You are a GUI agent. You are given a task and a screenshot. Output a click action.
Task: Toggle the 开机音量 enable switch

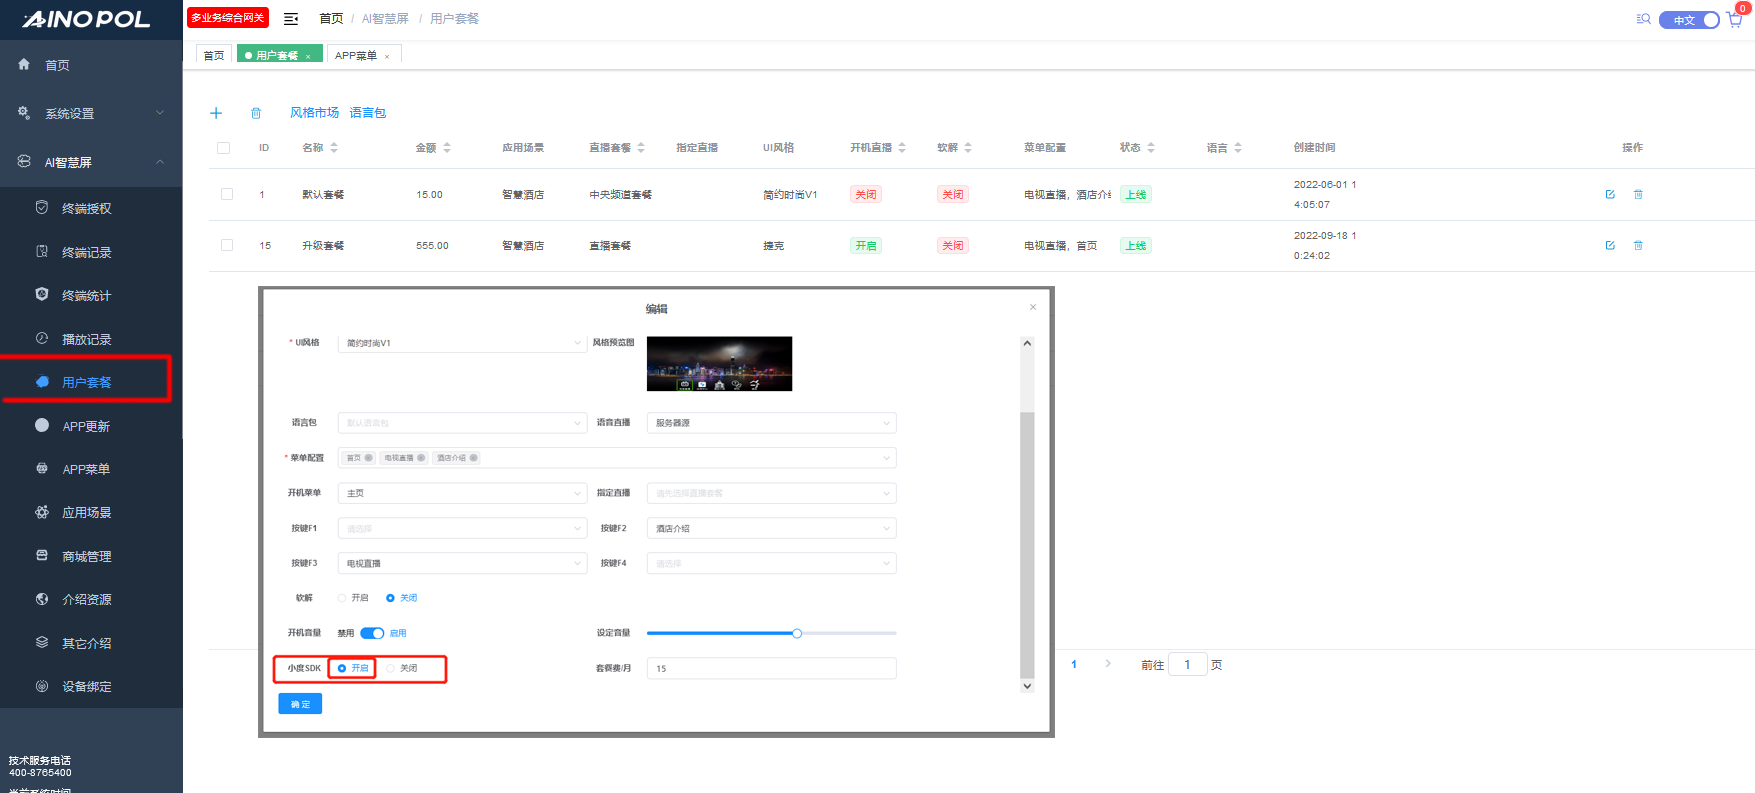(372, 633)
